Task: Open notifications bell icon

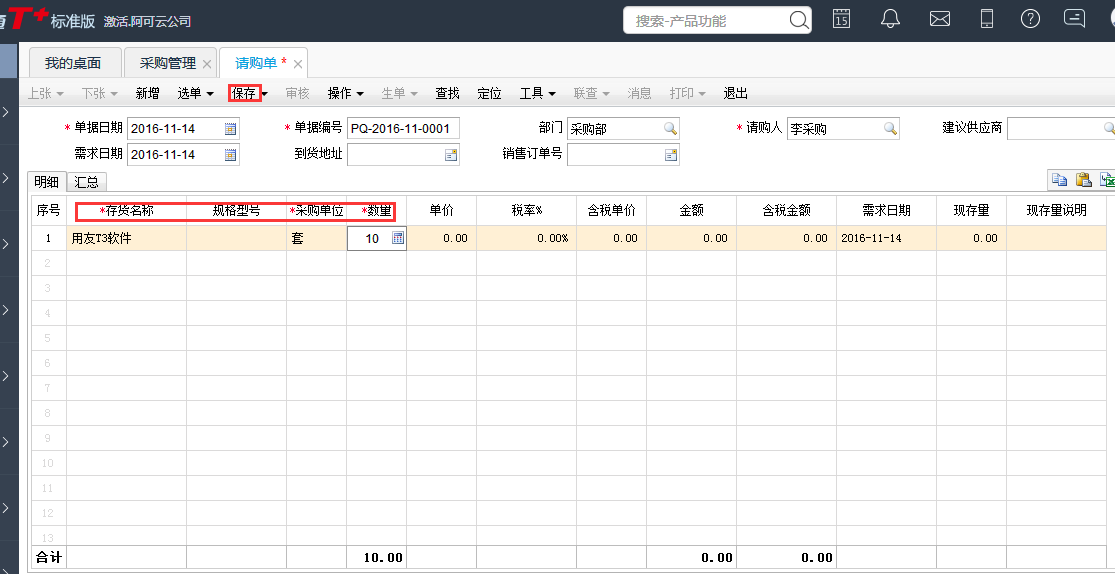Action: pos(890,19)
